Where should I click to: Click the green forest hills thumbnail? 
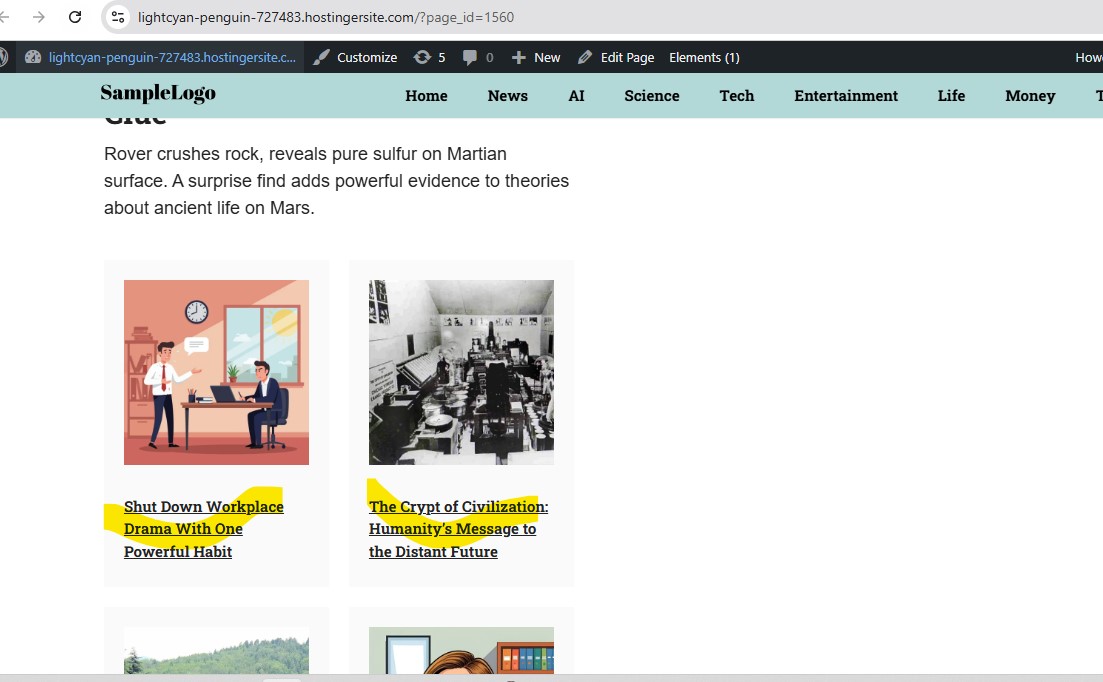(x=216, y=650)
